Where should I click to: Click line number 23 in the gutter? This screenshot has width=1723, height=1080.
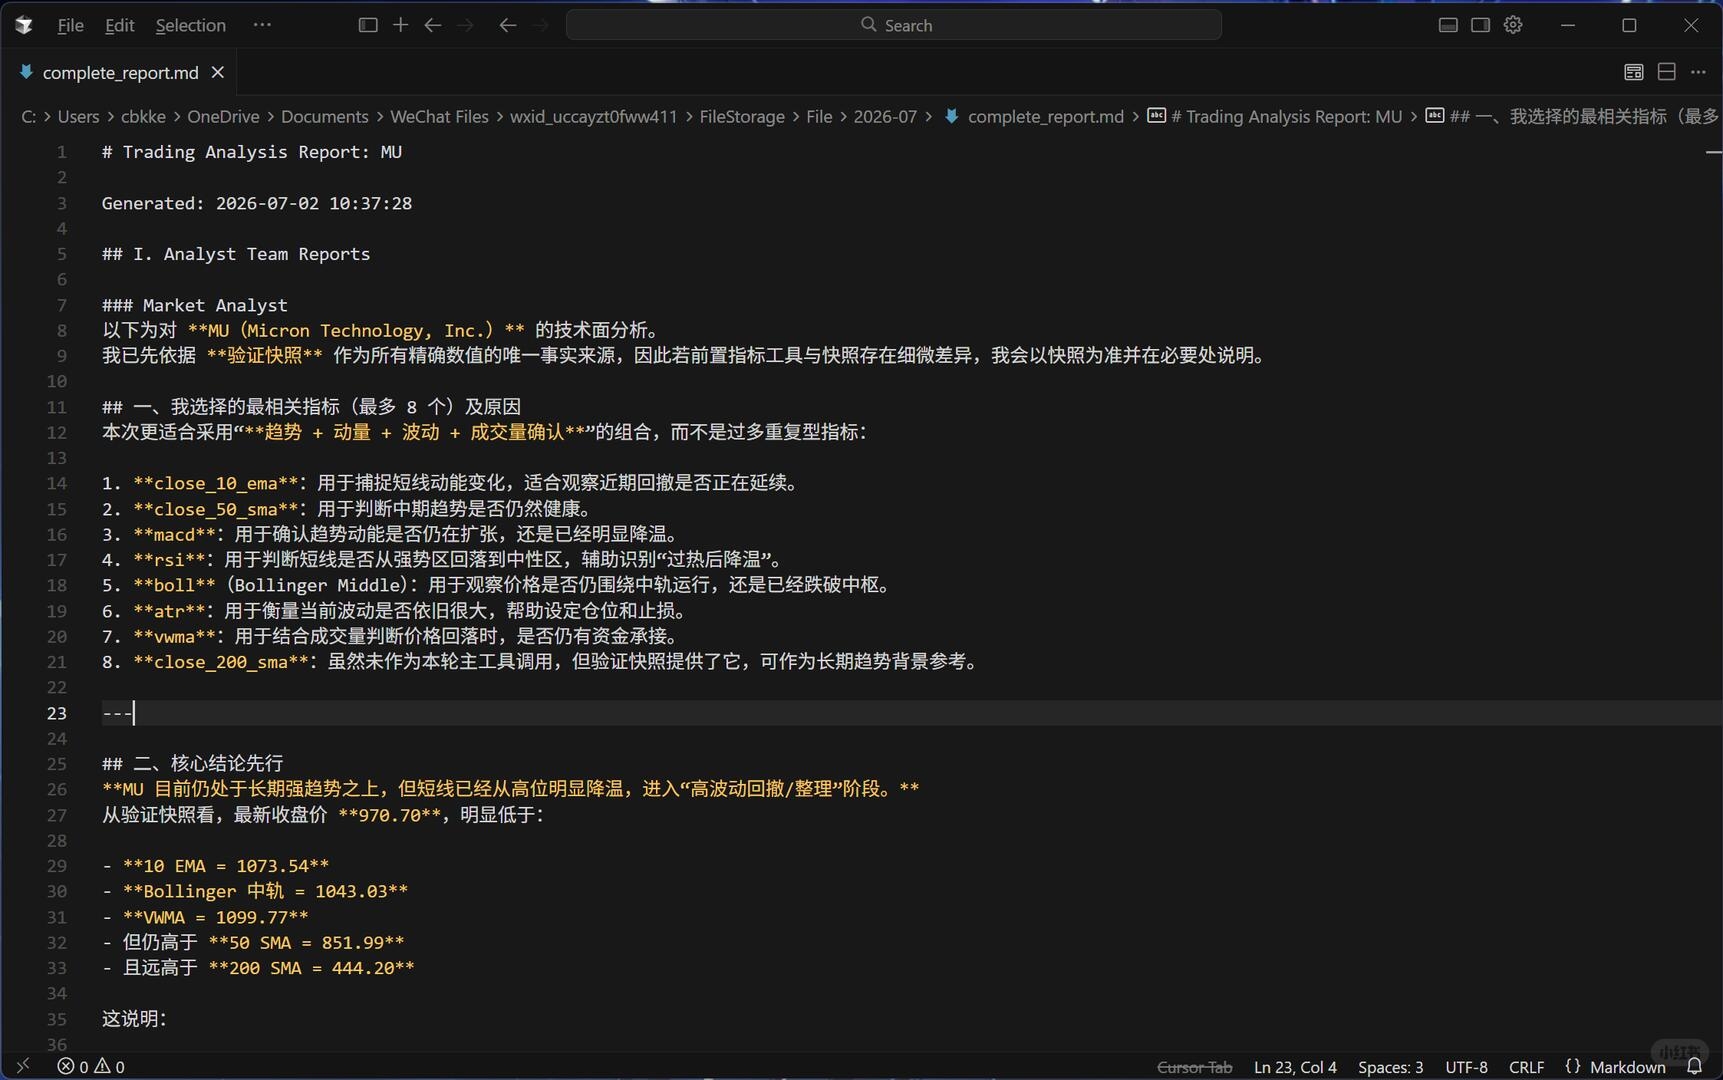click(x=56, y=713)
